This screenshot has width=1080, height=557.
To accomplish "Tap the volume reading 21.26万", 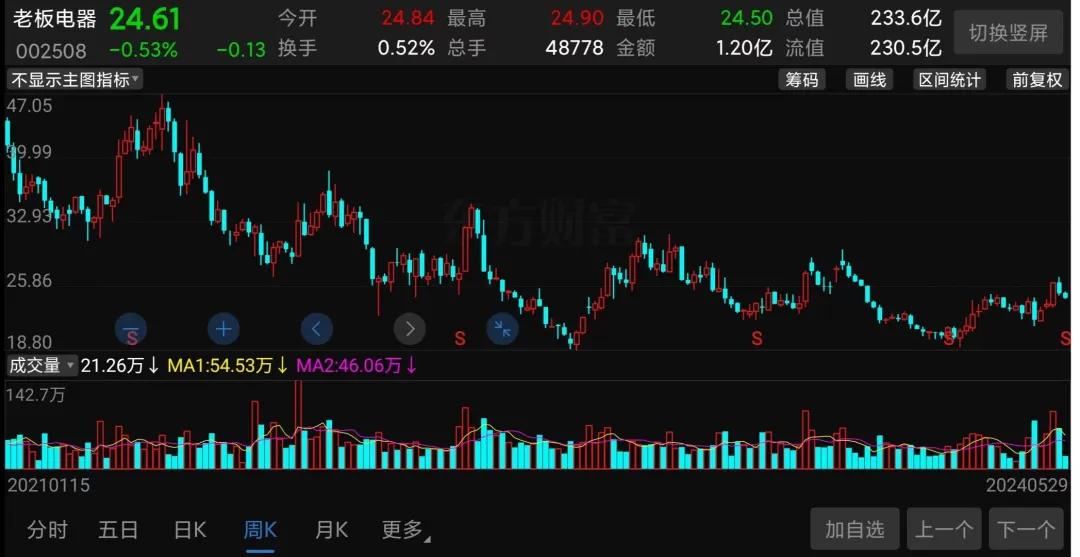I will coord(120,366).
